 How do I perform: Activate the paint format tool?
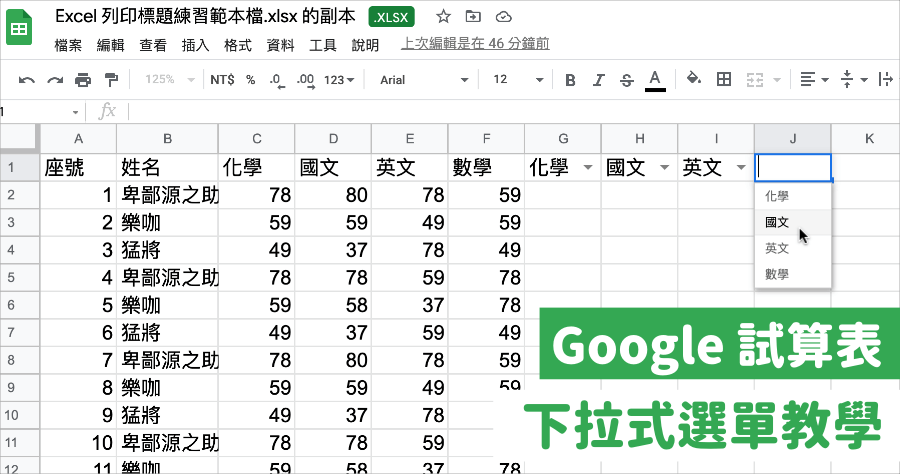point(111,80)
